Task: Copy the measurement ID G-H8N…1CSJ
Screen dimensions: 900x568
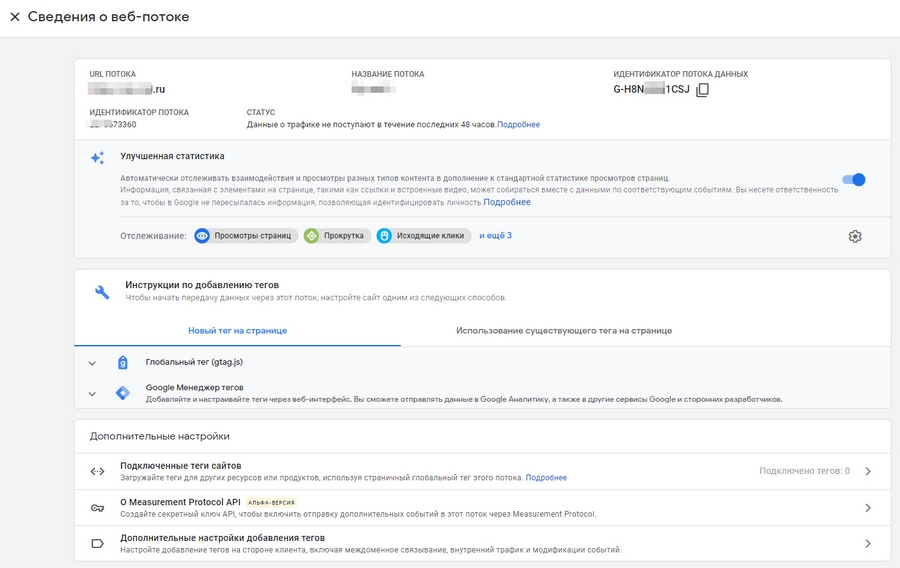Action: [703, 90]
